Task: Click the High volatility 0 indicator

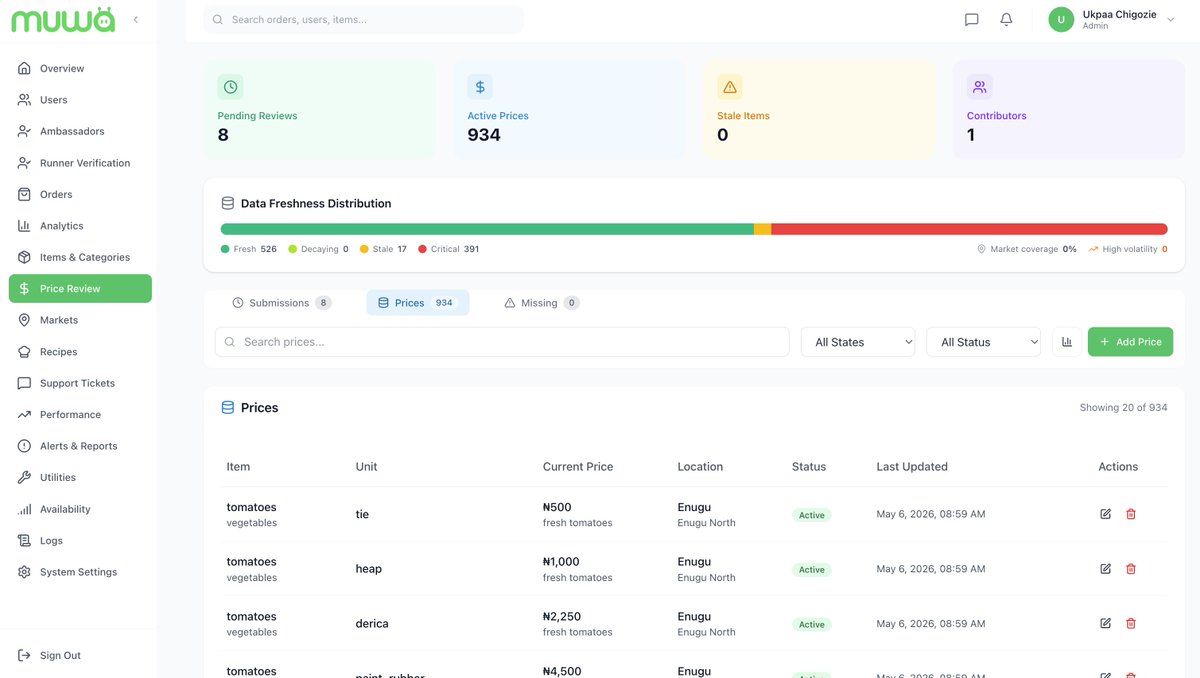Action: (x=1128, y=249)
